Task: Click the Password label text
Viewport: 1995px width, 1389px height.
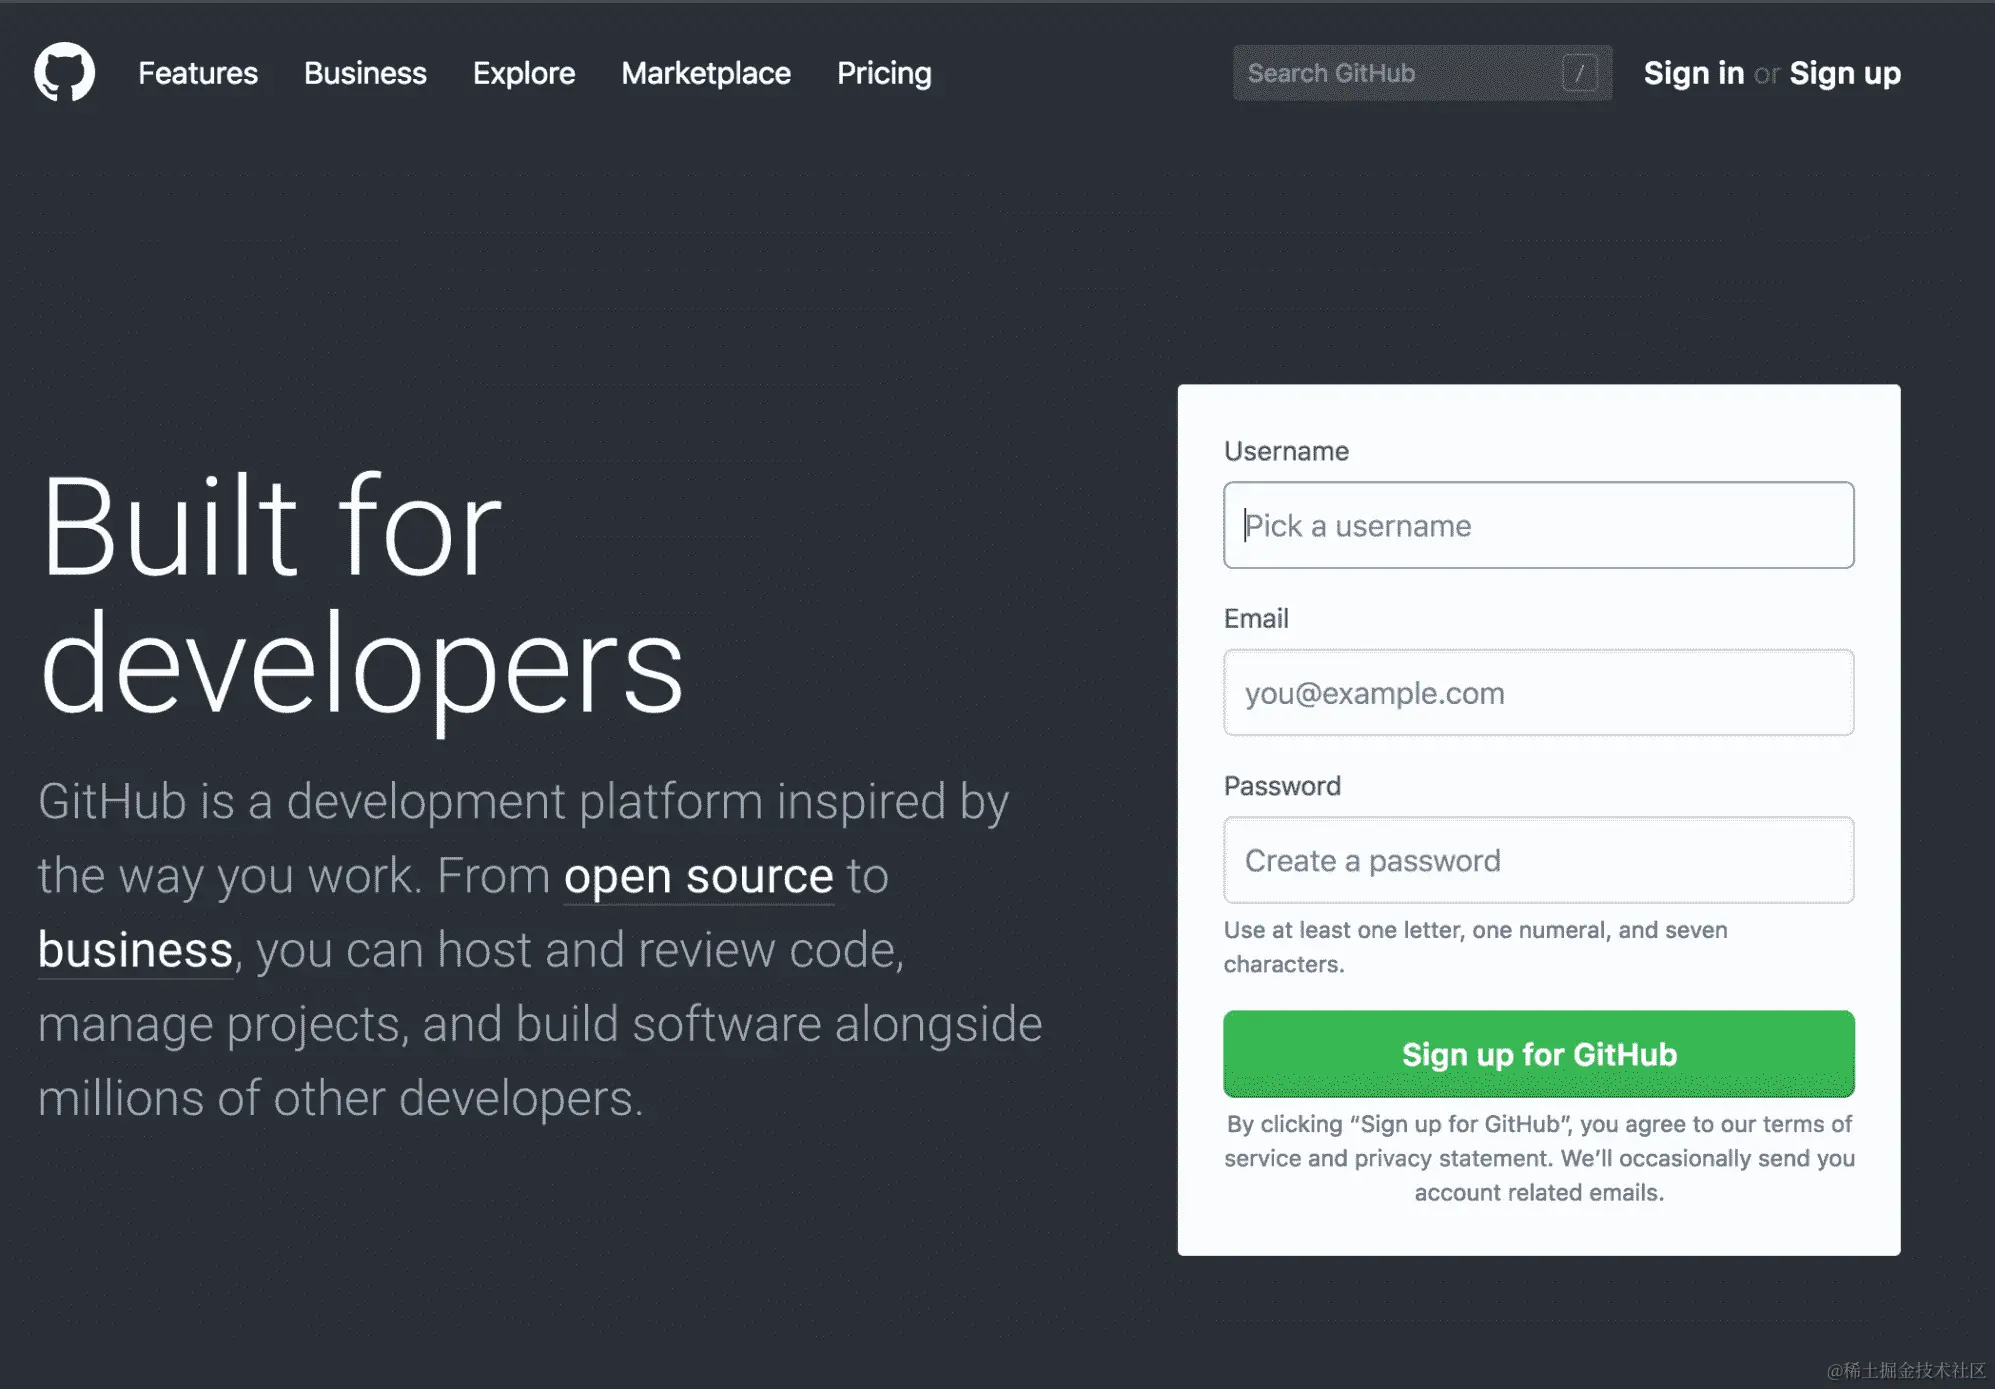Action: click(x=1282, y=786)
